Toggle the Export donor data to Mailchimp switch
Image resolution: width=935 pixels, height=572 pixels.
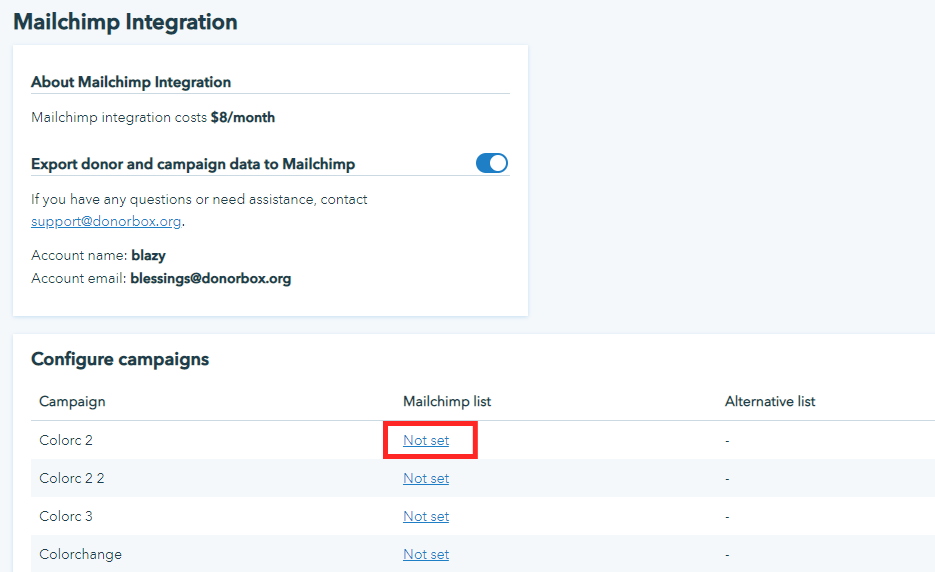point(492,163)
